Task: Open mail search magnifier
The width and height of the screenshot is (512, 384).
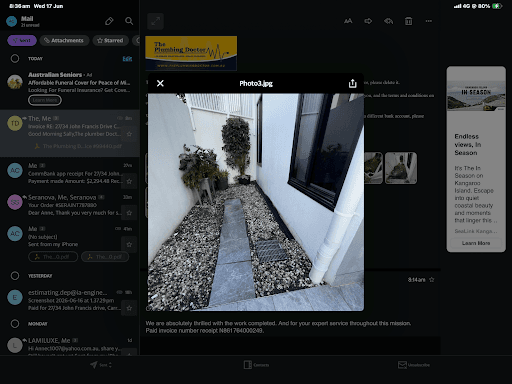Action: click(129, 21)
